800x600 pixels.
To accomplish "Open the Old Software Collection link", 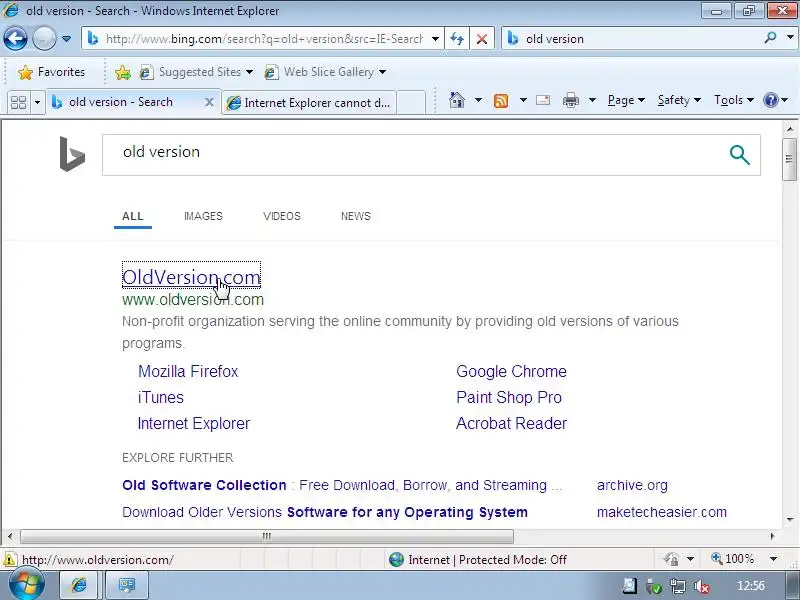I will [342, 485].
